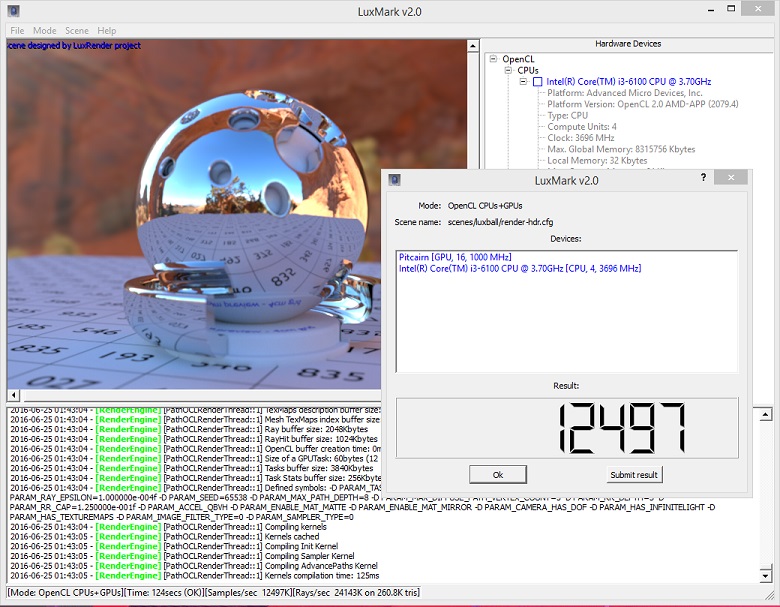Click the LuxMark icon in main title bar
The height and width of the screenshot is (607, 780).
13,10
